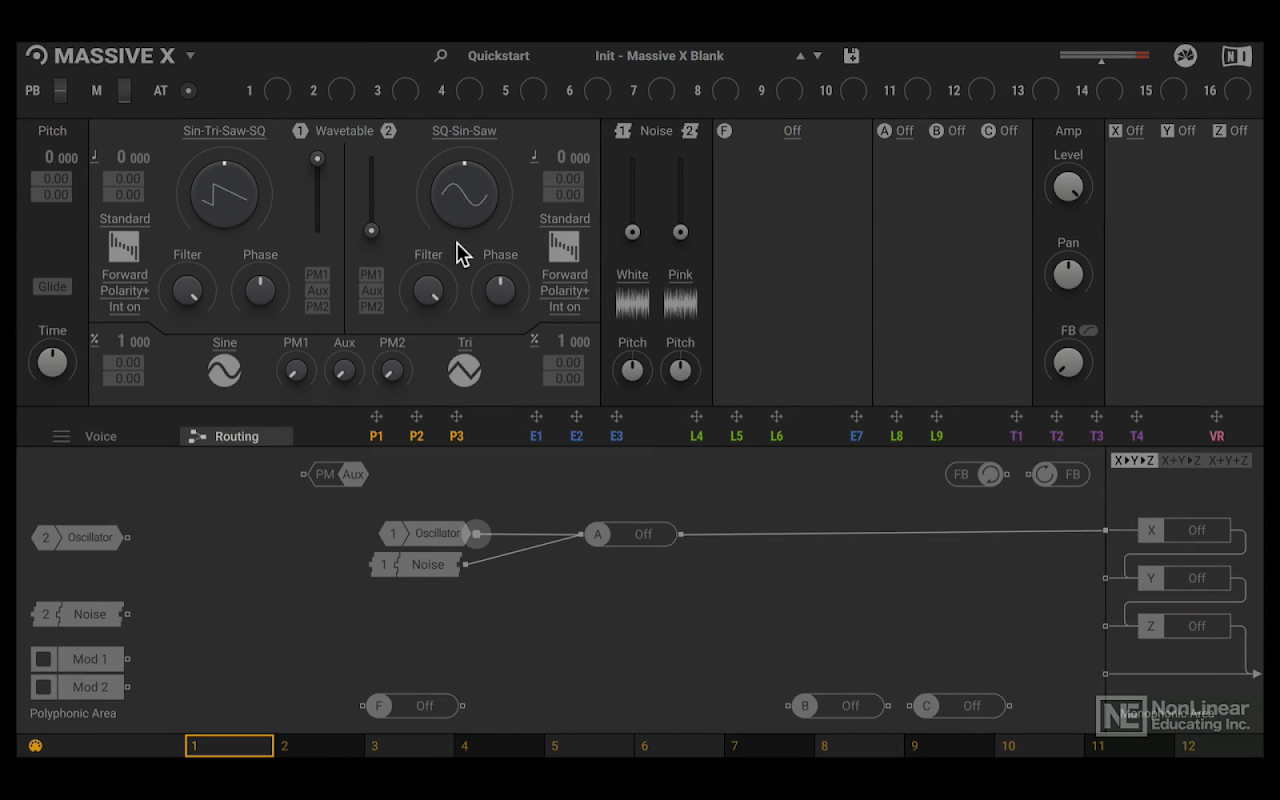Open the White noise source selector
Viewport: 1280px width, 800px height.
tap(632, 275)
